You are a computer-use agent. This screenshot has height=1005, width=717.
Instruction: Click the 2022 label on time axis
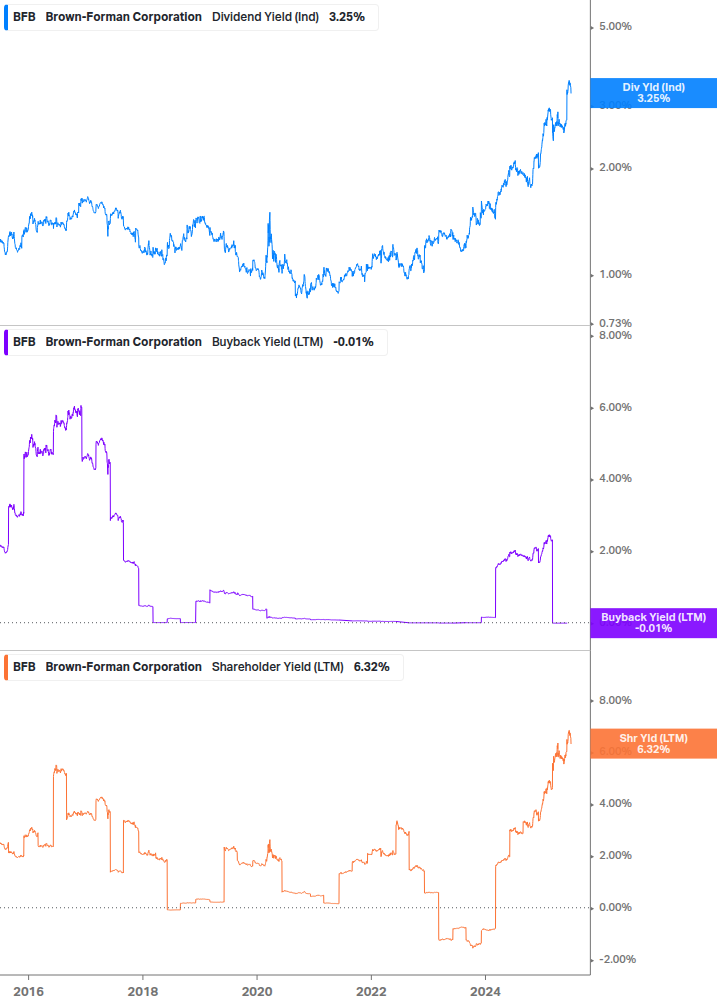point(371,992)
